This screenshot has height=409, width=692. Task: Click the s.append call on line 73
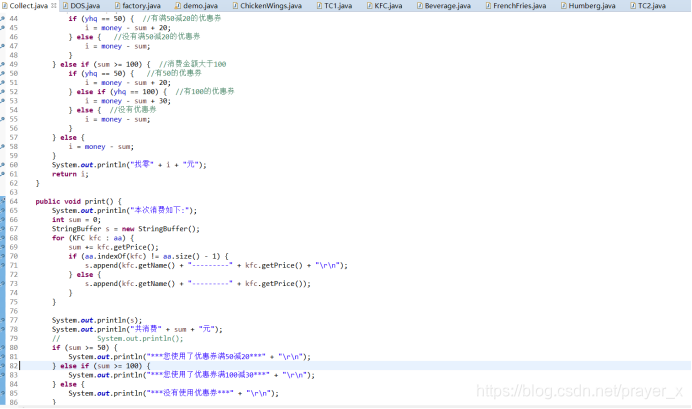click(x=198, y=284)
